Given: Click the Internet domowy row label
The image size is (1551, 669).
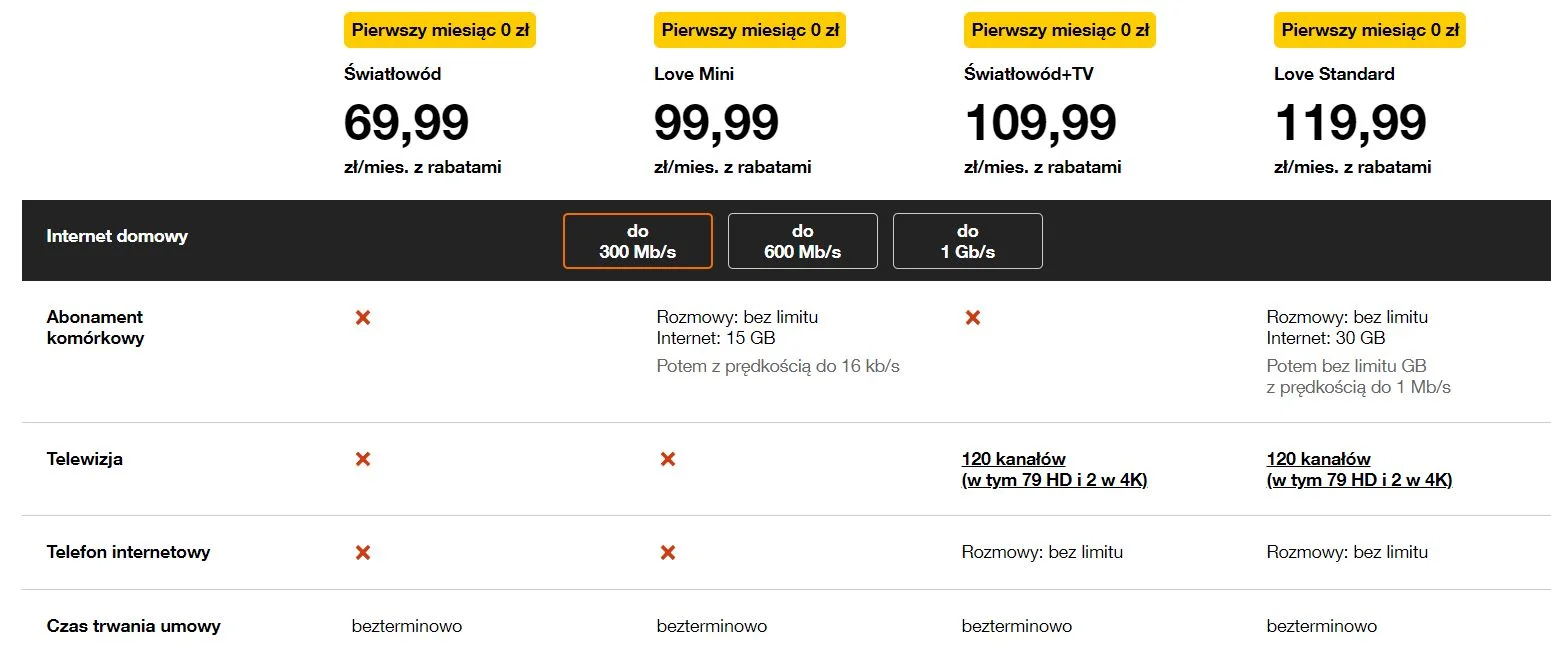Looking at the screenshot, I should (x=117, y=236).
